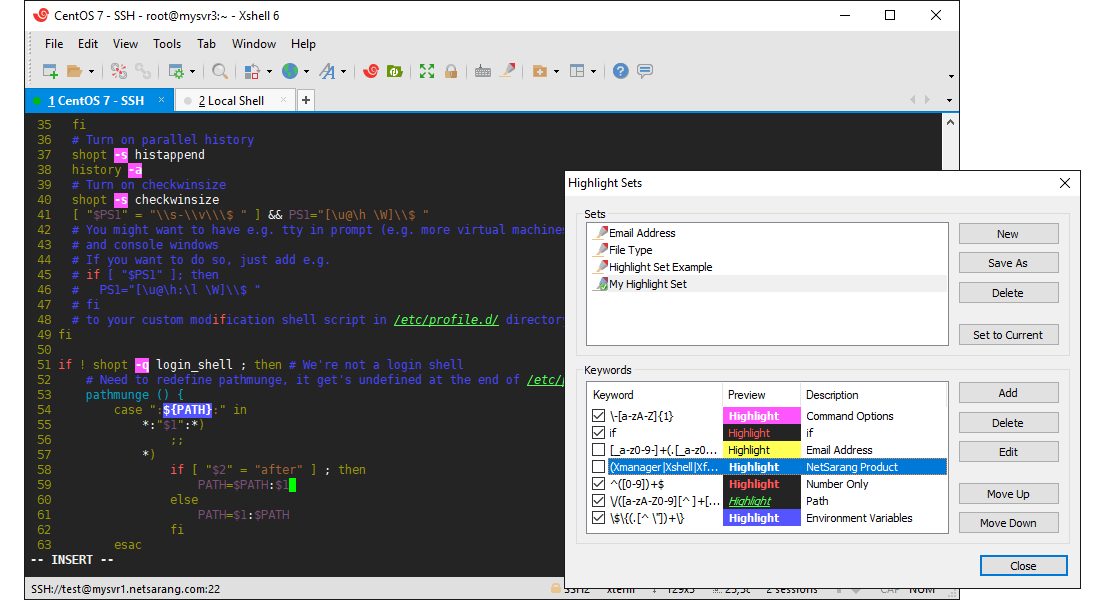Toggle checkbox for Path keyword
1100x600 pixels.
(x=598, y=501)
